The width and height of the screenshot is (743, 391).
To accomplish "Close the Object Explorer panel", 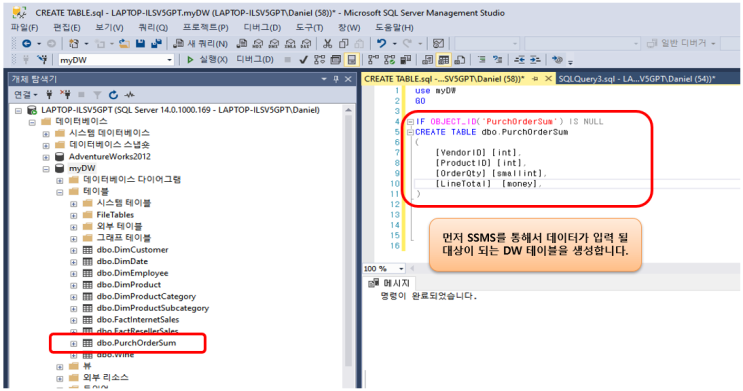I will click(348, 79).
